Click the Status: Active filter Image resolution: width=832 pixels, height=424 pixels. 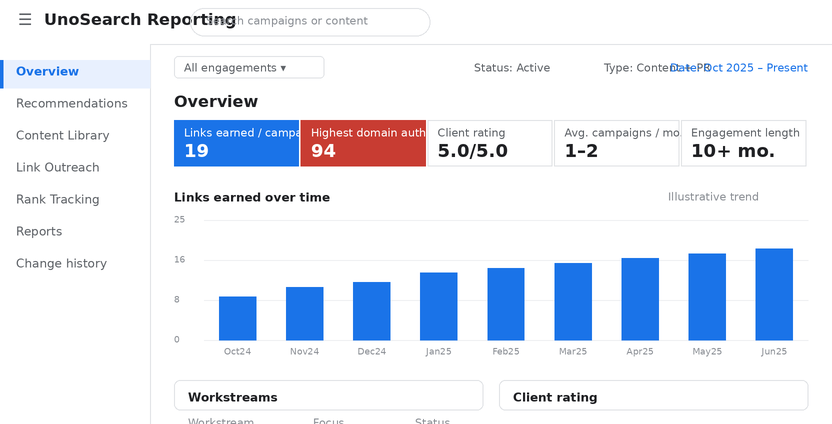(x=512, y=68)
